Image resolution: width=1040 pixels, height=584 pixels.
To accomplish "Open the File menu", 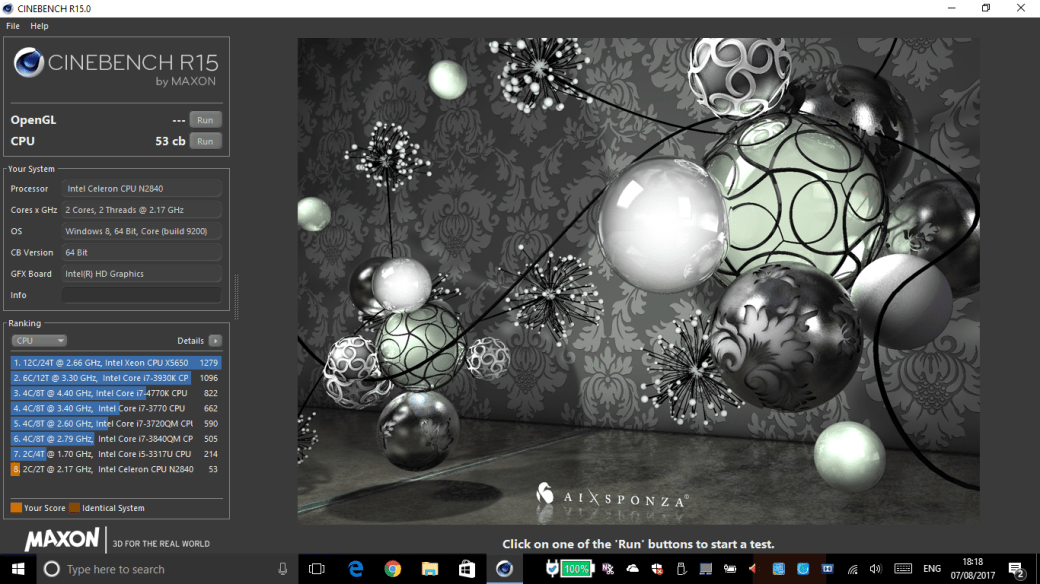I will pyautogui.click(x=12, y=26).
